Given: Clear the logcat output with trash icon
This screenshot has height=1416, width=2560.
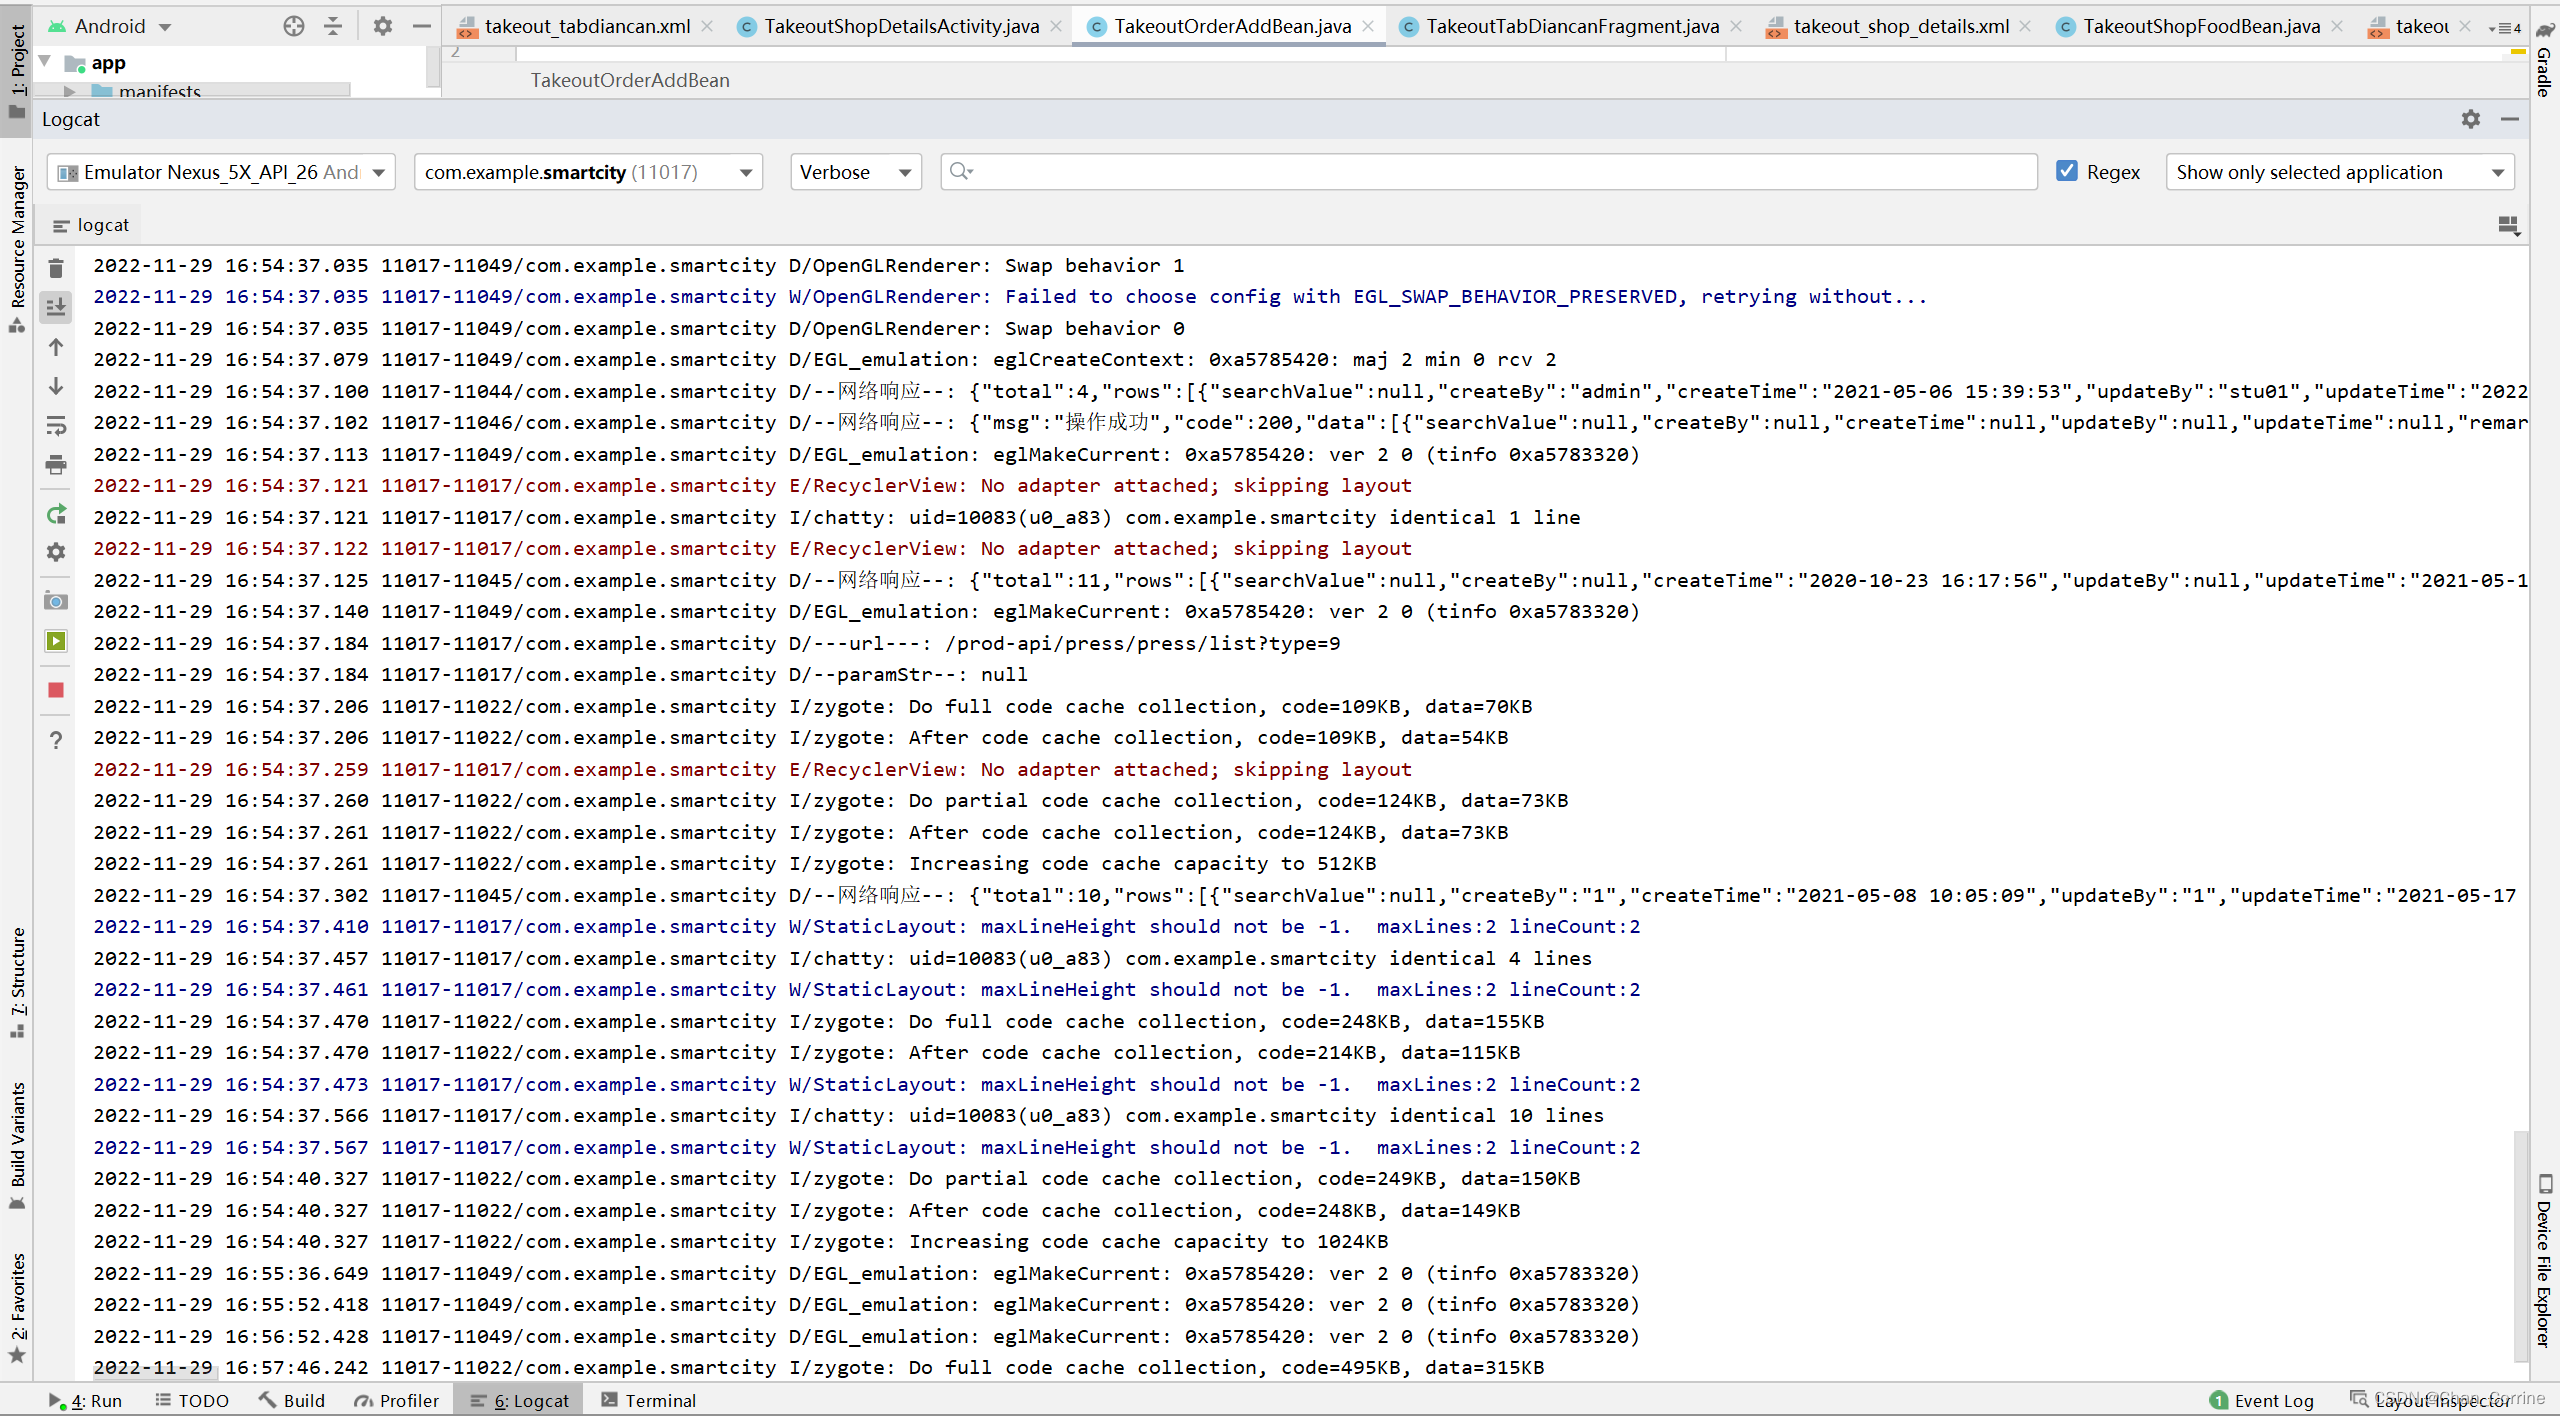Looking at the screenshot, I should [x=55, y=267].
